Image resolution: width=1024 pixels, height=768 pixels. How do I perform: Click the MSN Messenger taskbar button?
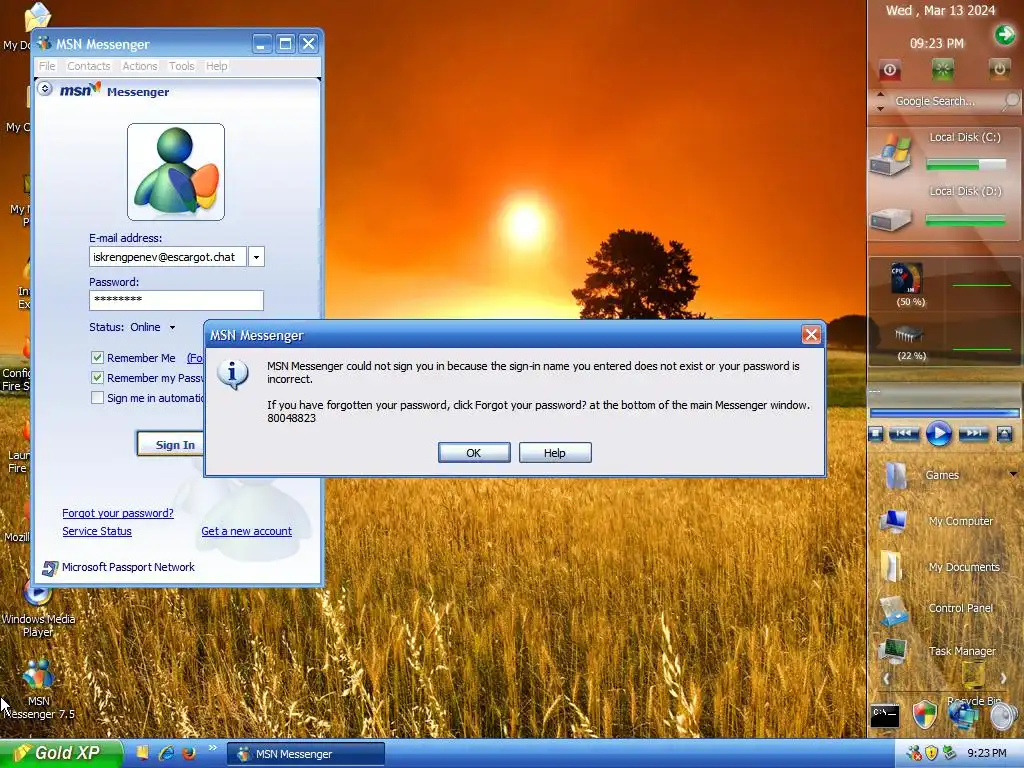coord(306,754)
